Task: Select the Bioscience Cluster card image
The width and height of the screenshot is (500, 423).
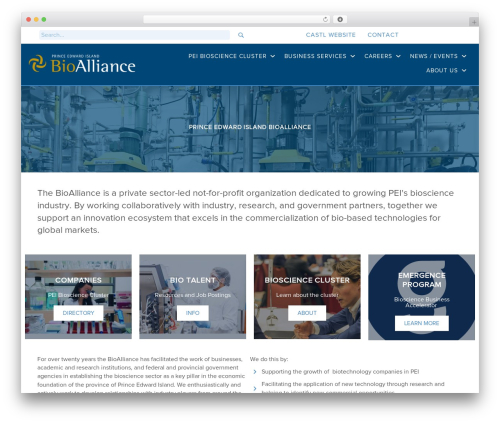Action: tap(307, 297)
